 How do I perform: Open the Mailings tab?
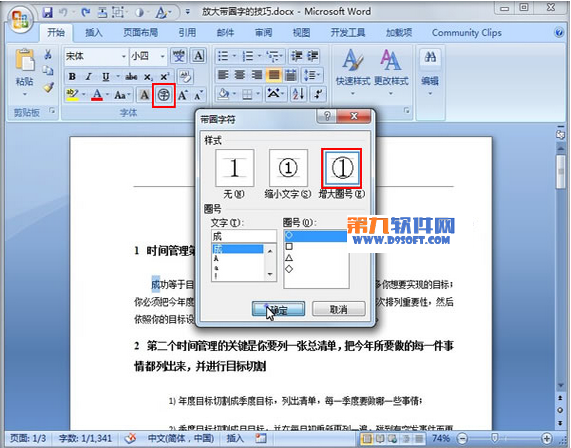click(x=225, y=33)
